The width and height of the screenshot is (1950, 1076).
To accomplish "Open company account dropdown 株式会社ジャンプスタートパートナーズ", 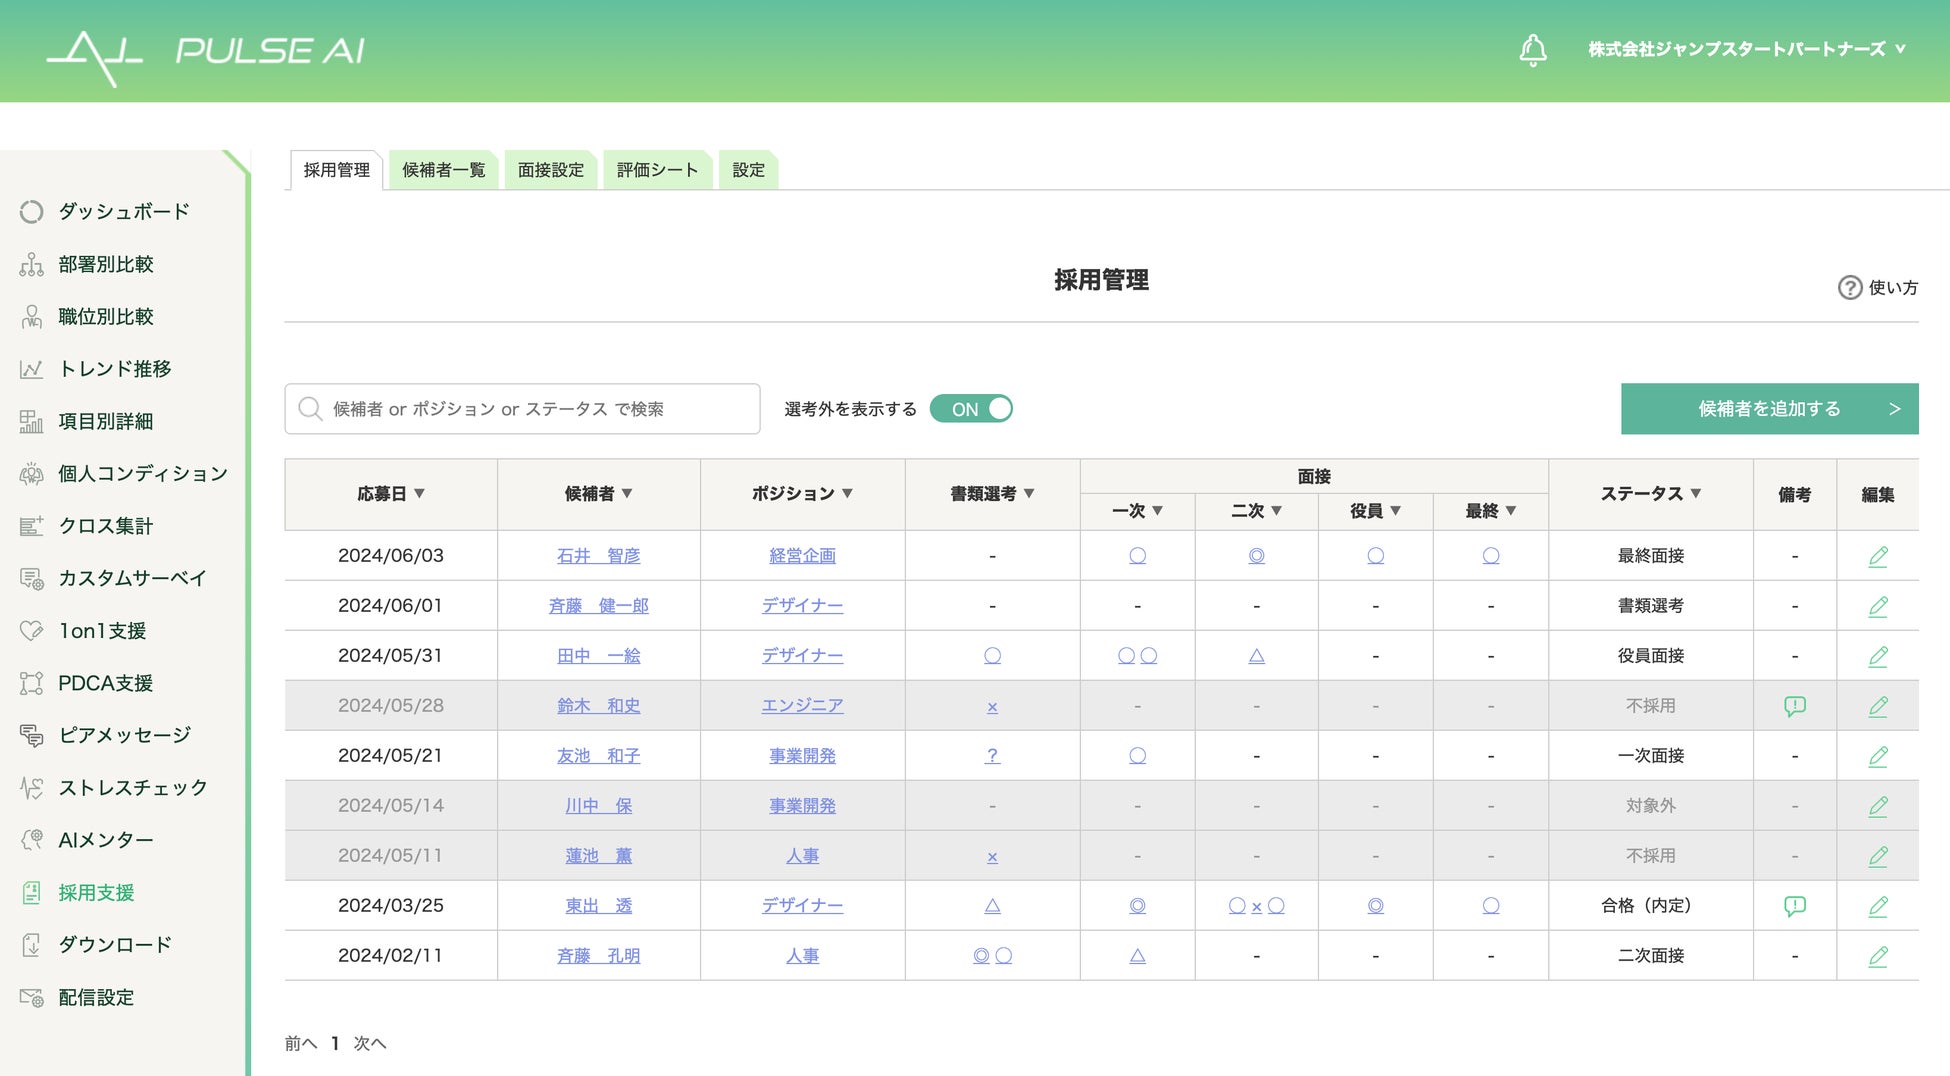I will [x=1746, y=49].
